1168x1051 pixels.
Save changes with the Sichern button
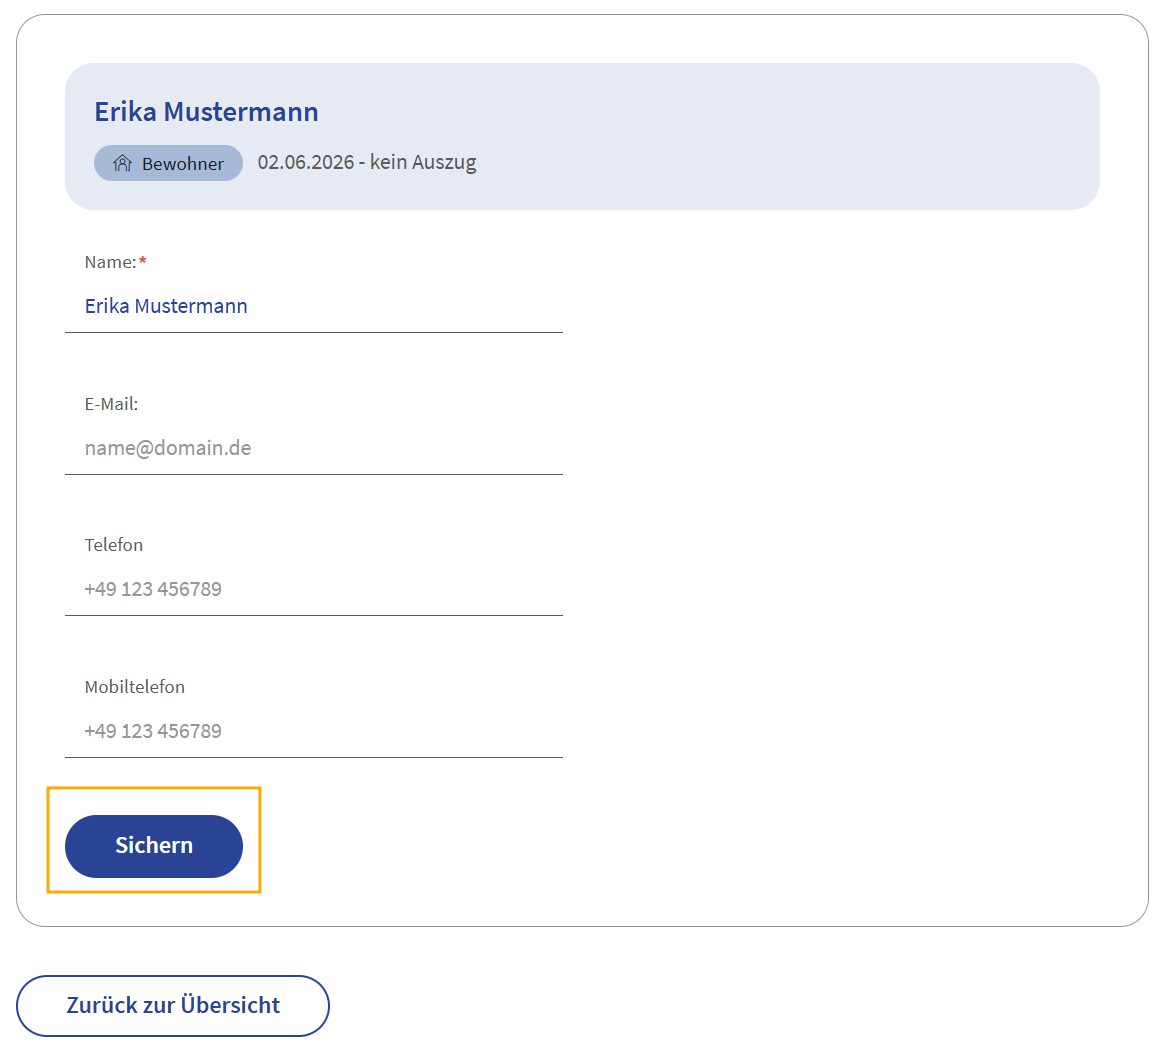(x=154, y=846)
